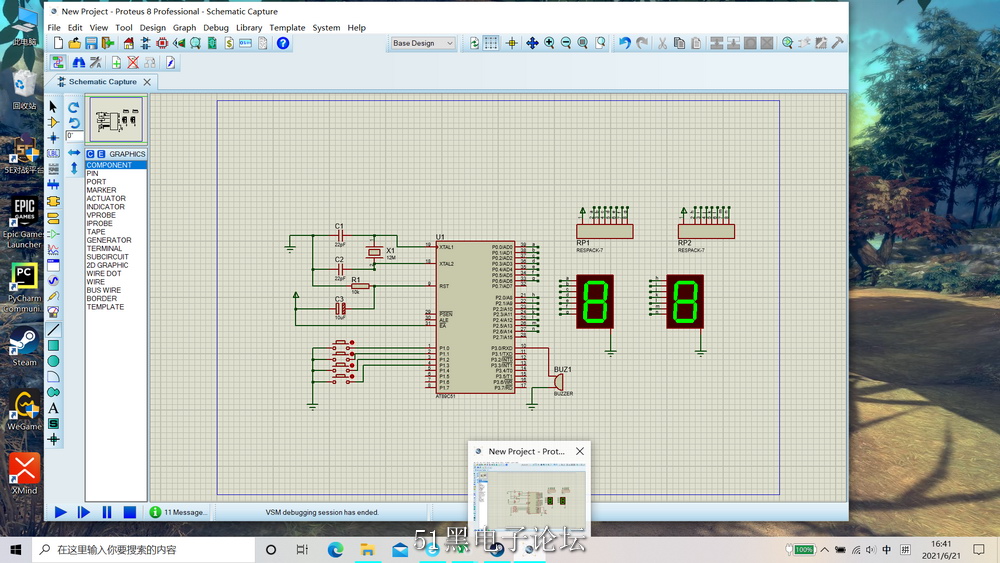Click the 'E' edit button in Graphics panel
The width and height of the screenshot is (1000, 563).
pos(101,154)
